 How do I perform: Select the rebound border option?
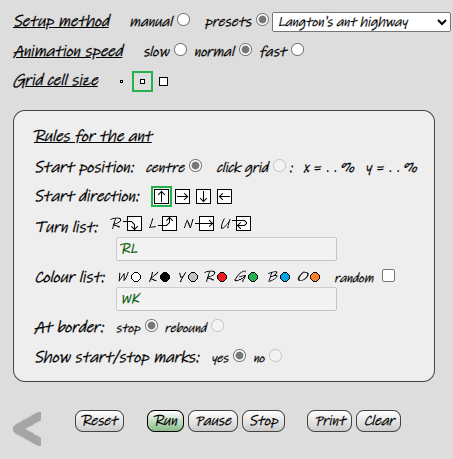click(217, 326)
